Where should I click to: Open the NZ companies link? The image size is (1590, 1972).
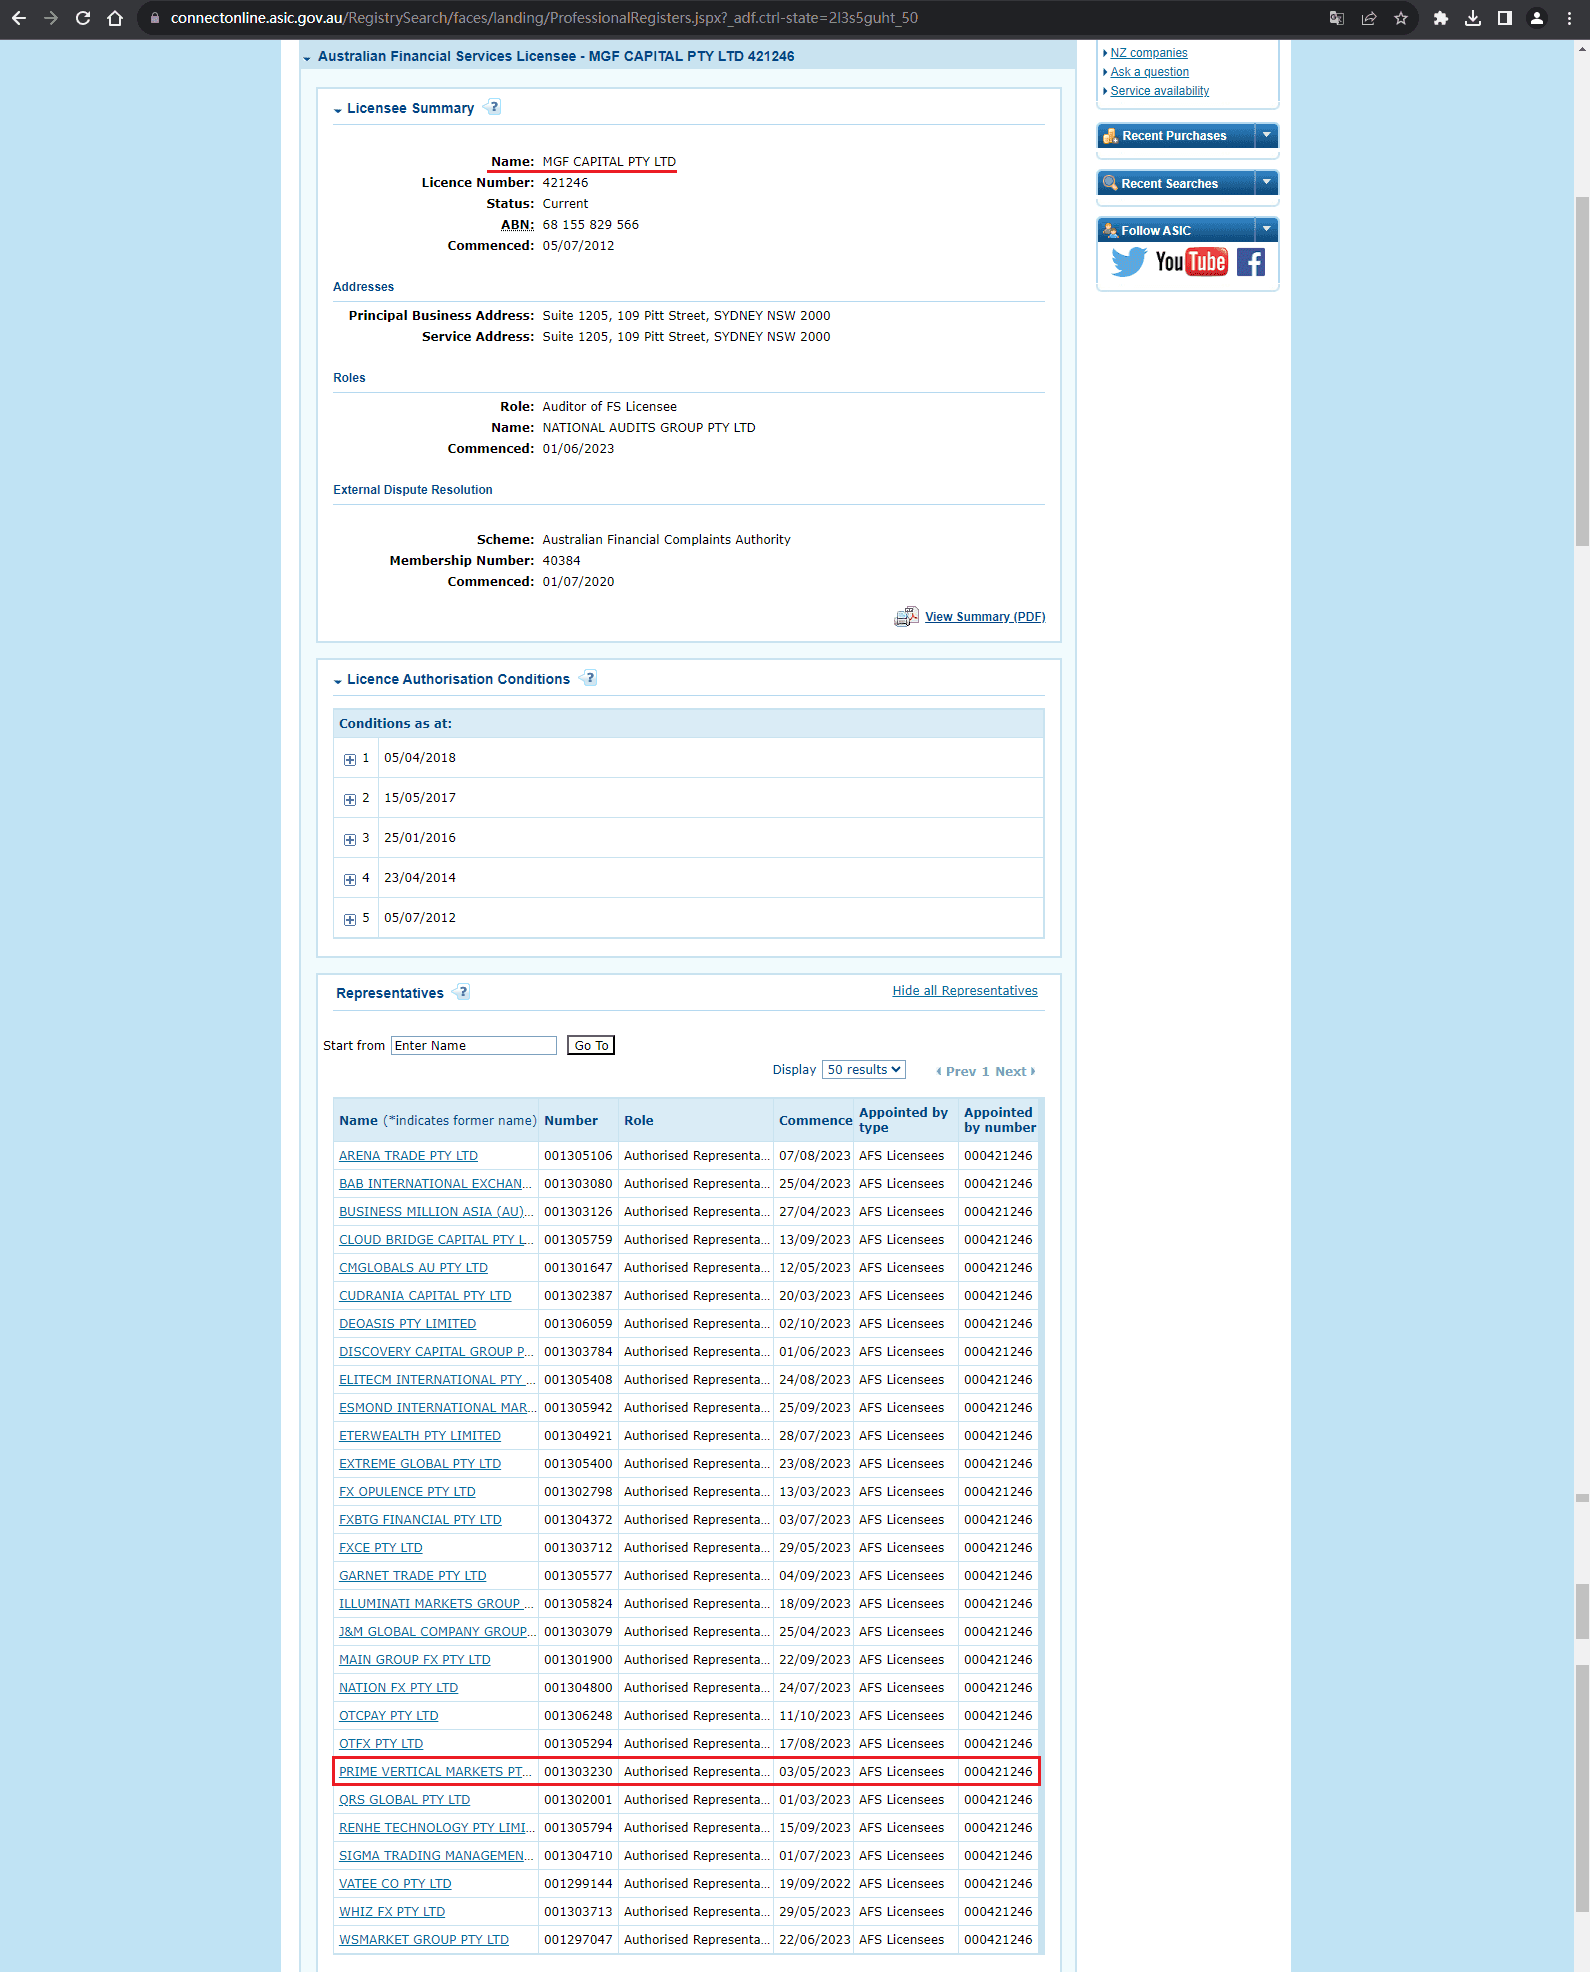(x=1149, y=53)
